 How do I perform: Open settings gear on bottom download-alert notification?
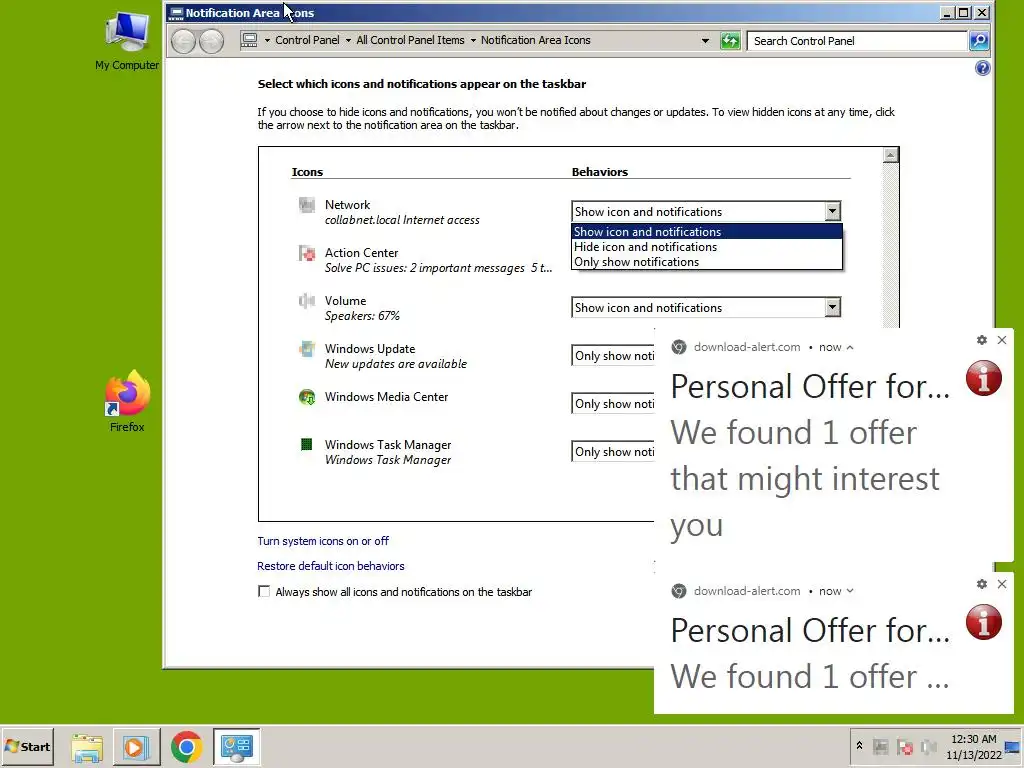pyautogui.click(x=982, y=584)
